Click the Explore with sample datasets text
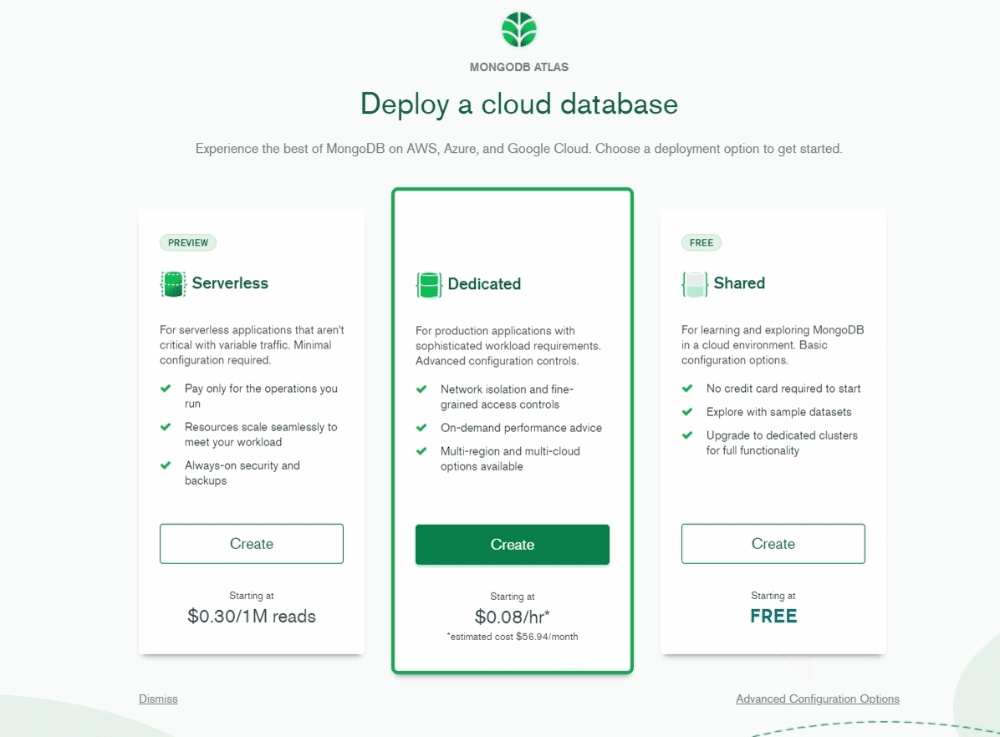Screen dimensions: 1000x737 point(779,412)
